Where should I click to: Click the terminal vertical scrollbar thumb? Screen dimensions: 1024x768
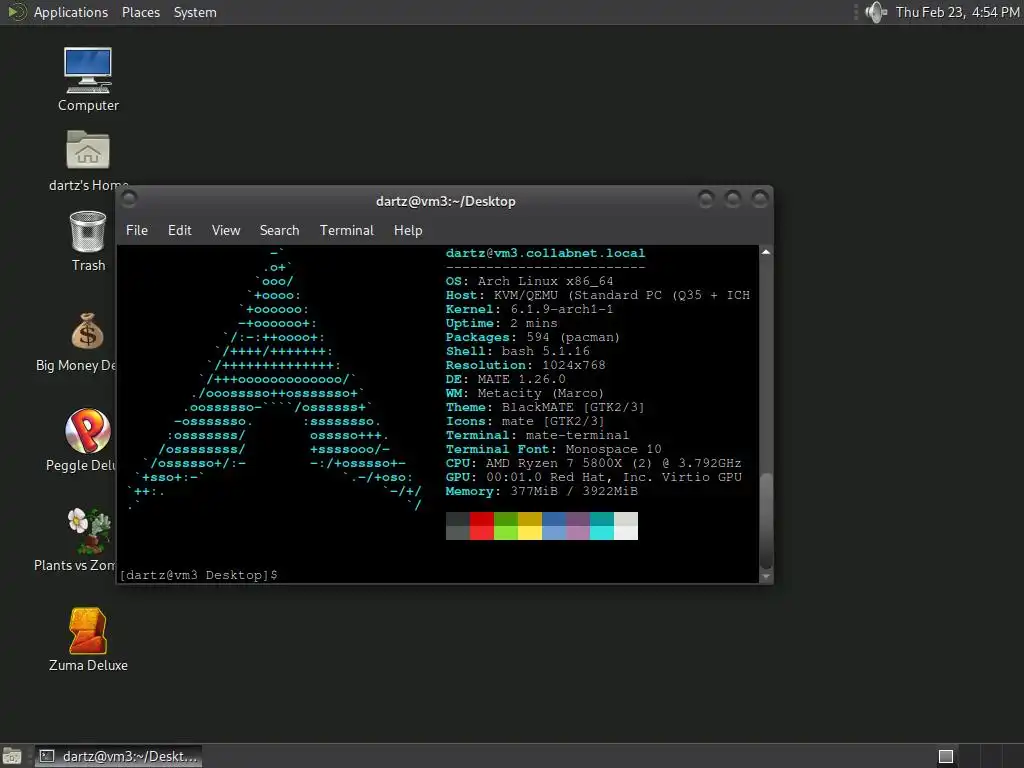coord(766,520)
